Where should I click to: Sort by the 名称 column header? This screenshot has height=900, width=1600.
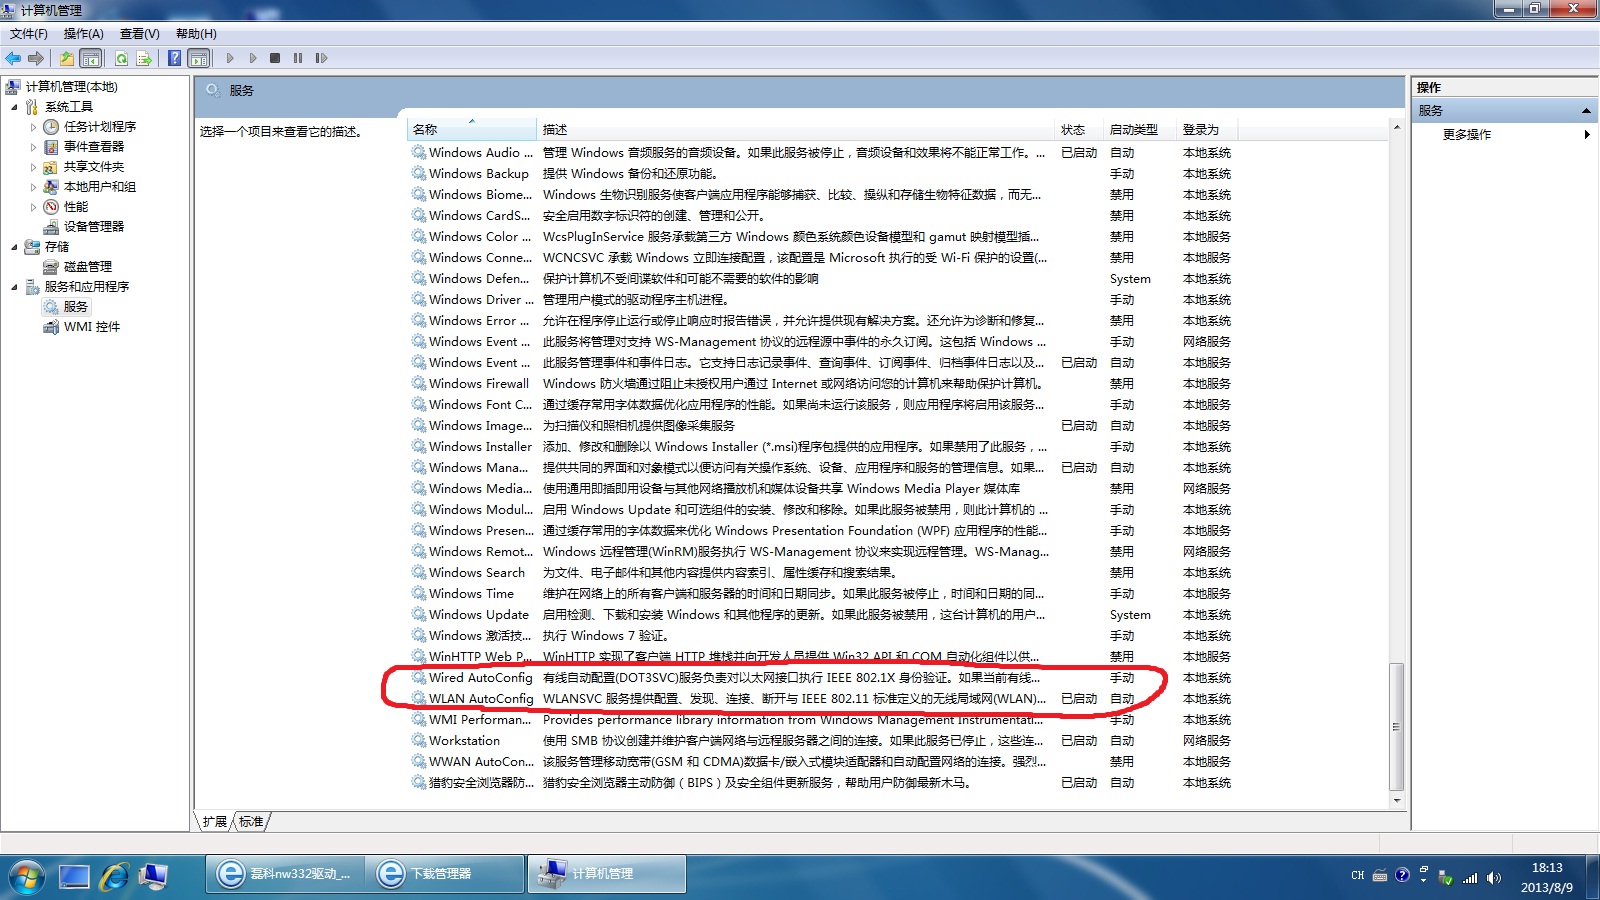(x=472, y=130)
